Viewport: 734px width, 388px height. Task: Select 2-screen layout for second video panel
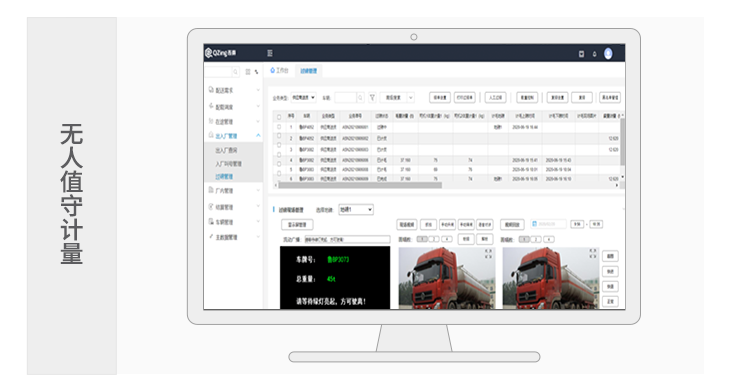coord(536,239)
